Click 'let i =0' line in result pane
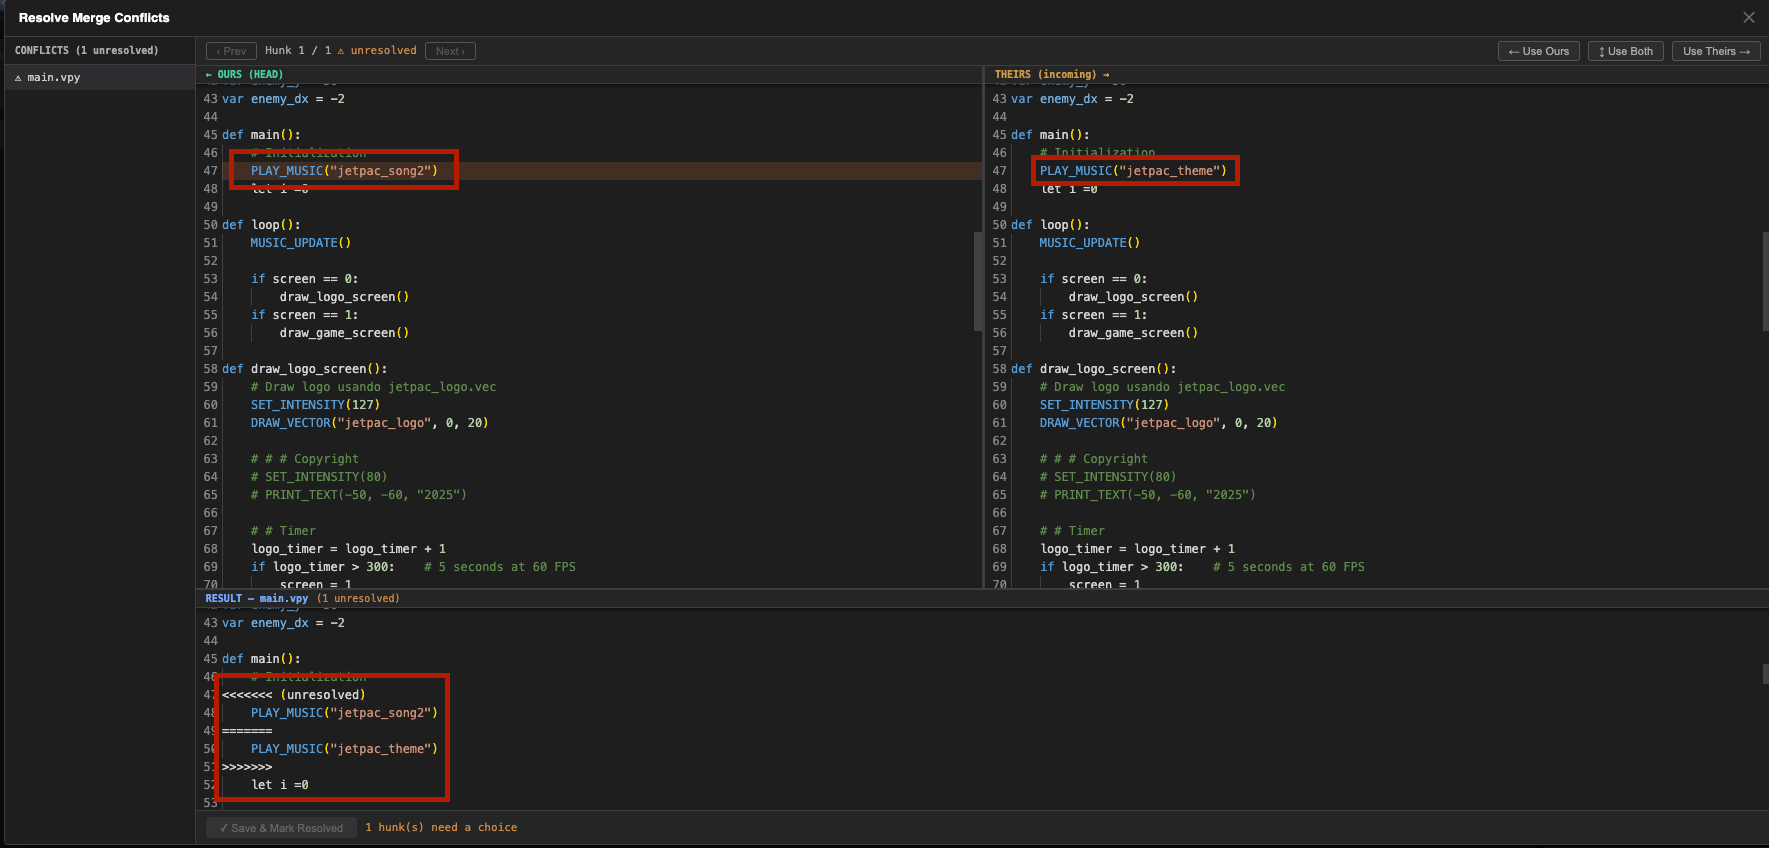The width and height of the screenshot is (1769, 848). [280, 785]
